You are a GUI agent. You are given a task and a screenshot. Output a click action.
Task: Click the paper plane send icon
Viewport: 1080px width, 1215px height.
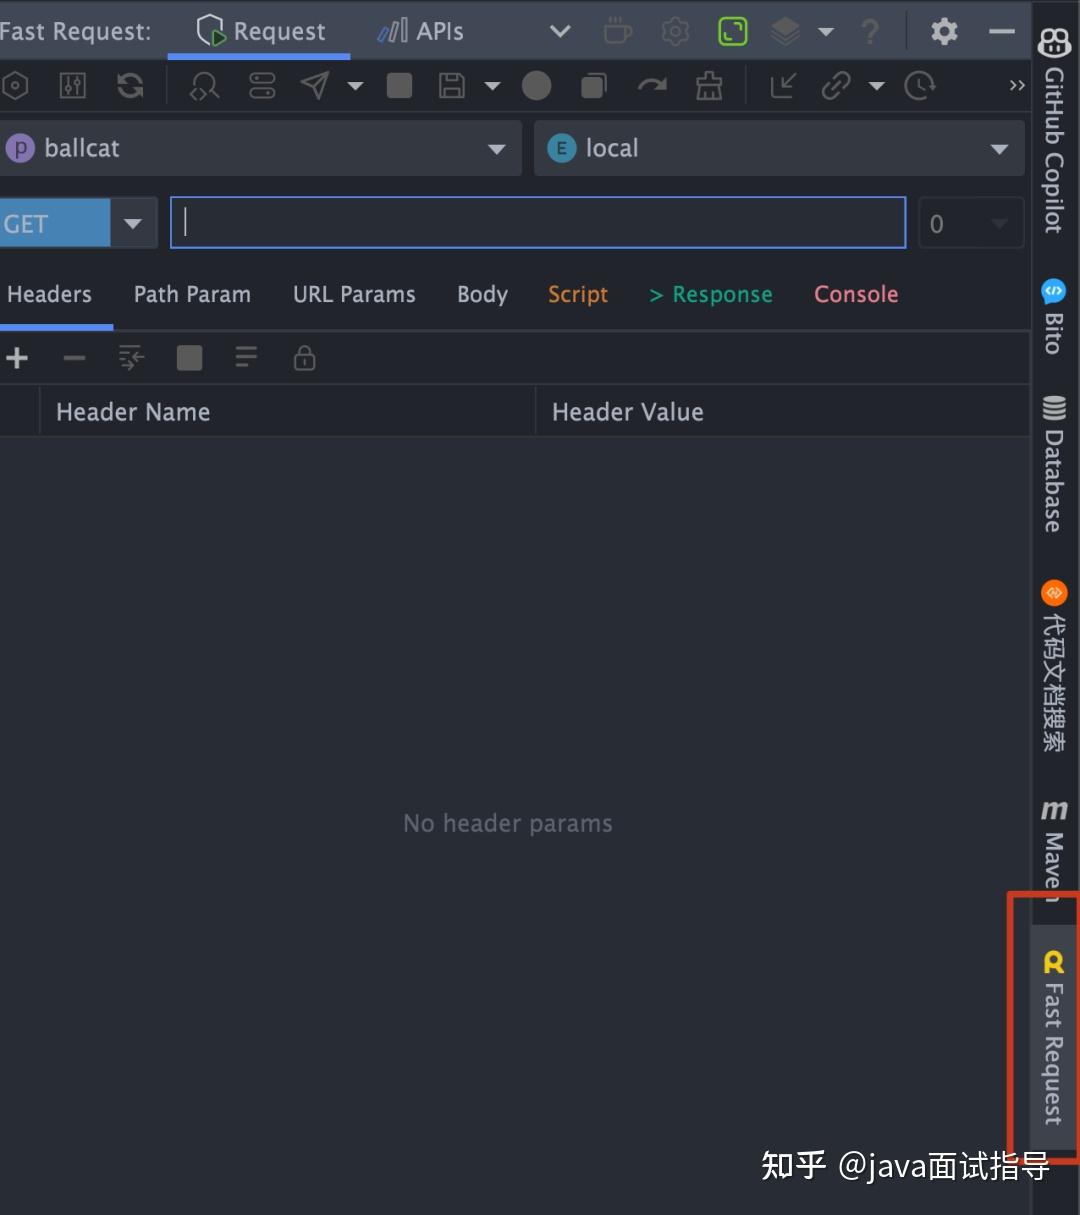315,86
